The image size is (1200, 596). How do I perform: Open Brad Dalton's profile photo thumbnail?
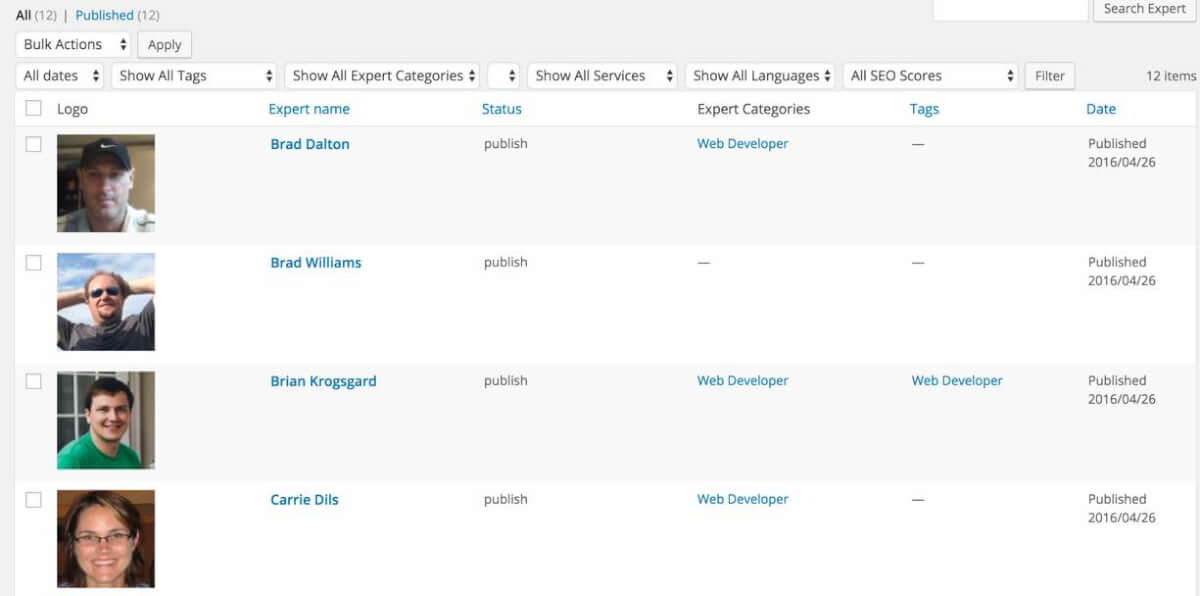tap(106, 183)
